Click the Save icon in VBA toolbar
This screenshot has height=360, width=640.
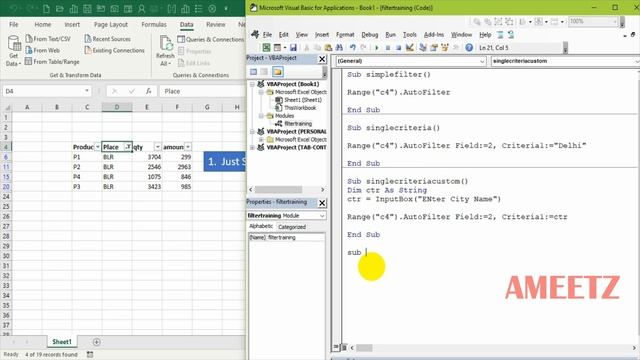pyautogui.click(x=293, y=48)
